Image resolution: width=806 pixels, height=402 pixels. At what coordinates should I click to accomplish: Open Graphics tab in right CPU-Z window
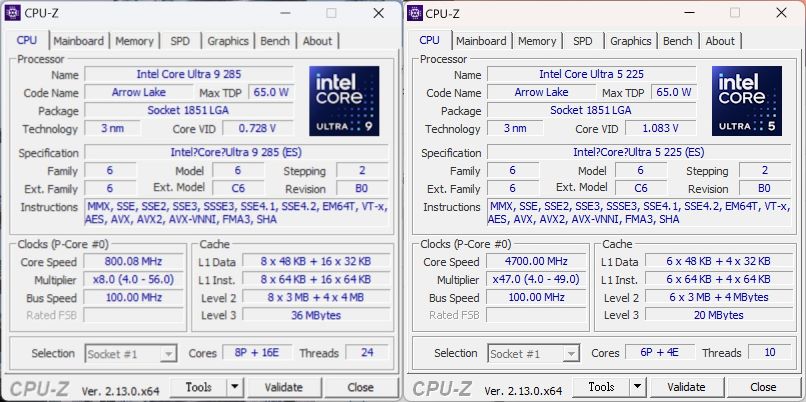(x=630, y=41)
